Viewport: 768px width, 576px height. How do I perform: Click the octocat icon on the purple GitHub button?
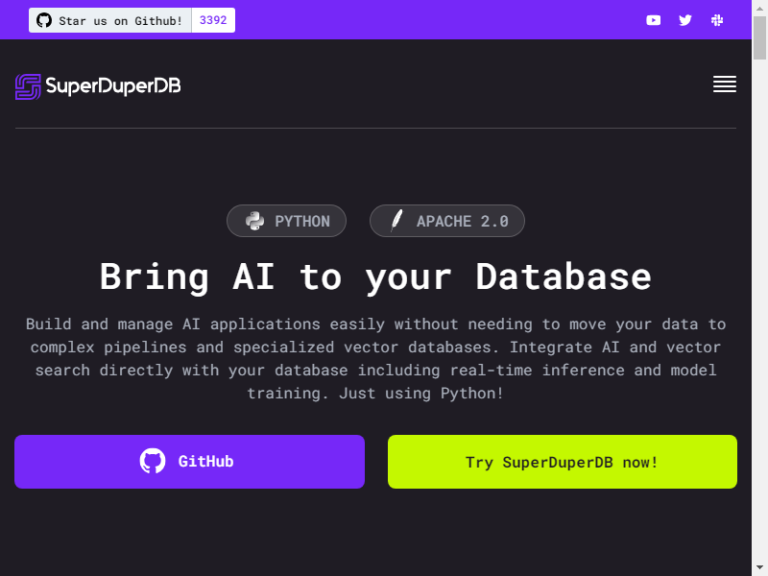[152, 461]
